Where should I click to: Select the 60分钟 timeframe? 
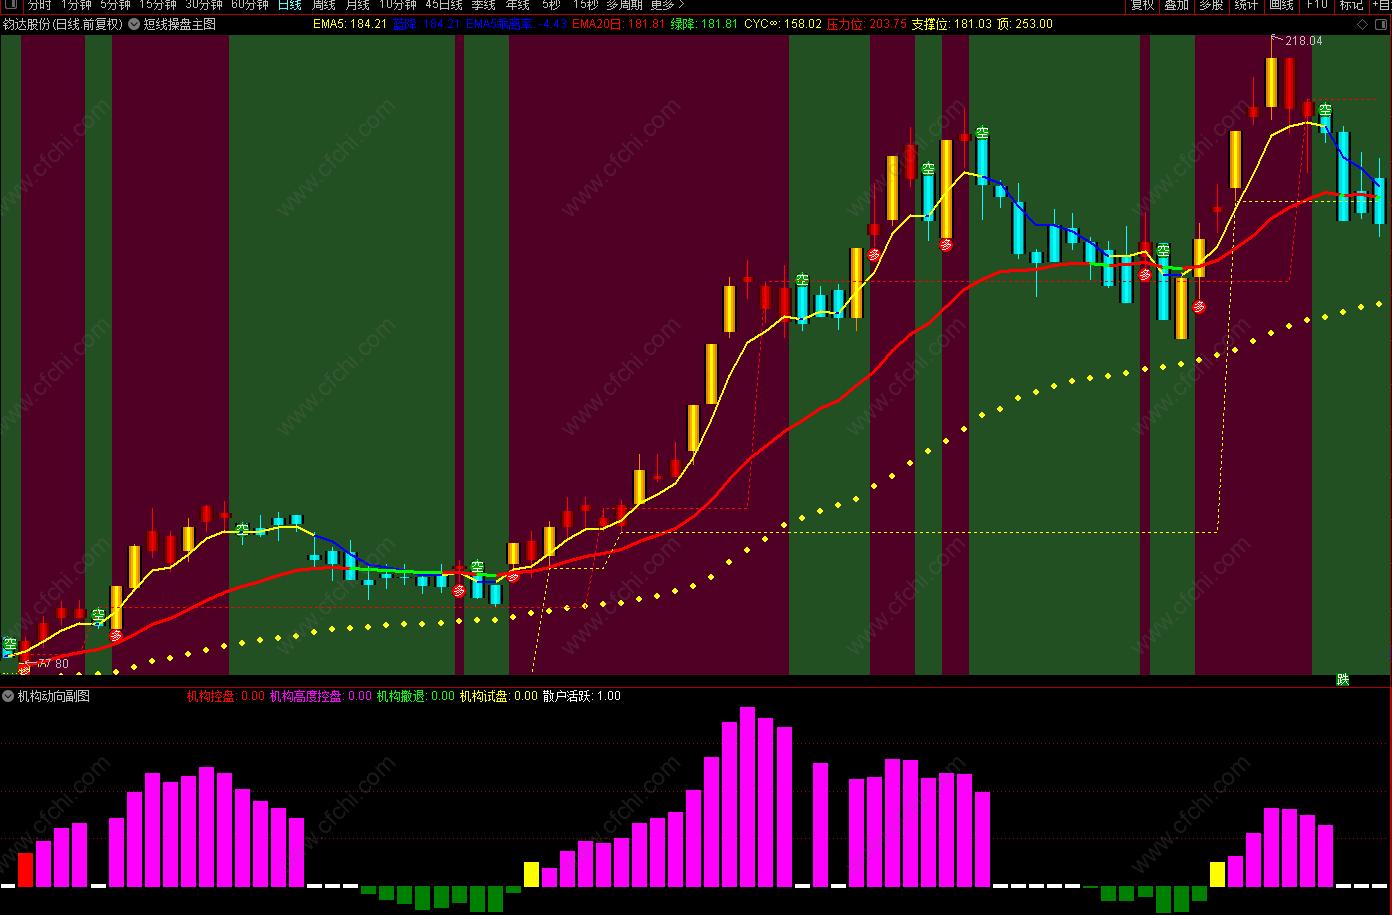[250, 5]
